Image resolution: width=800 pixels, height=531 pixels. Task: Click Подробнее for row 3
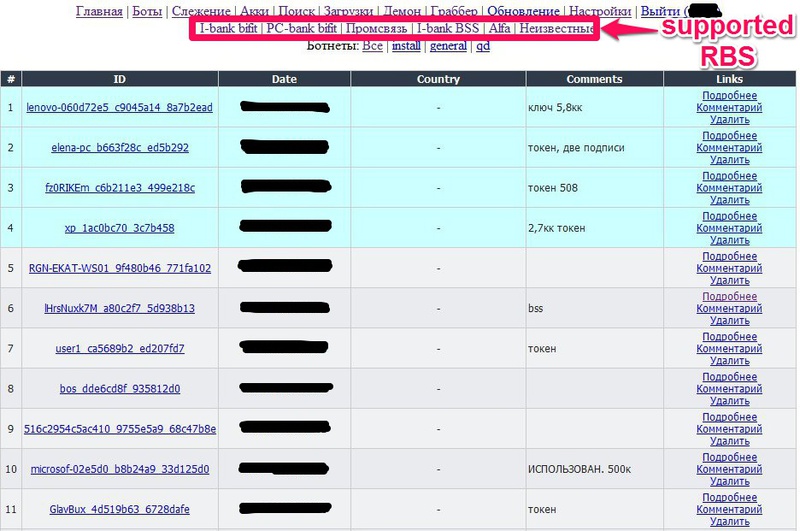tap(729, 176)
